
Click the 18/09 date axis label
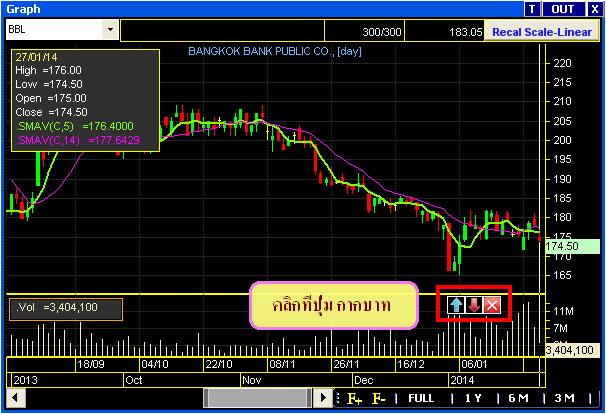point(90,364)
